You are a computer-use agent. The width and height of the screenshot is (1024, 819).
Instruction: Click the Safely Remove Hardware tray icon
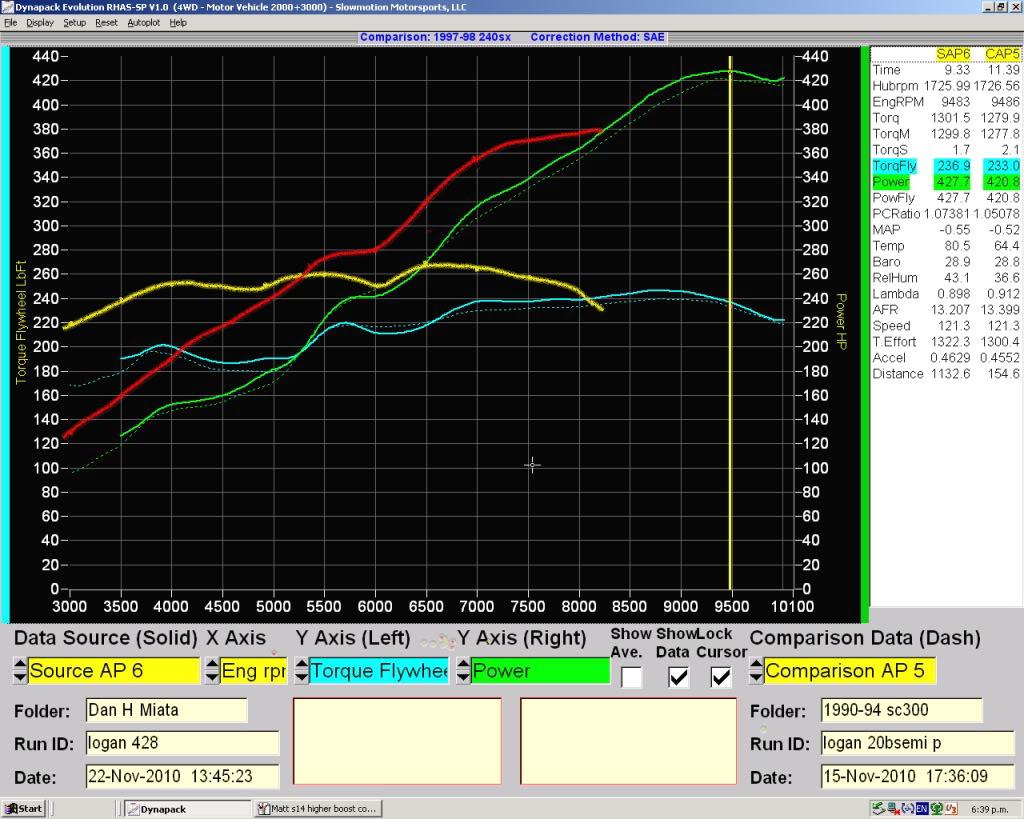(x=878, y=809)
